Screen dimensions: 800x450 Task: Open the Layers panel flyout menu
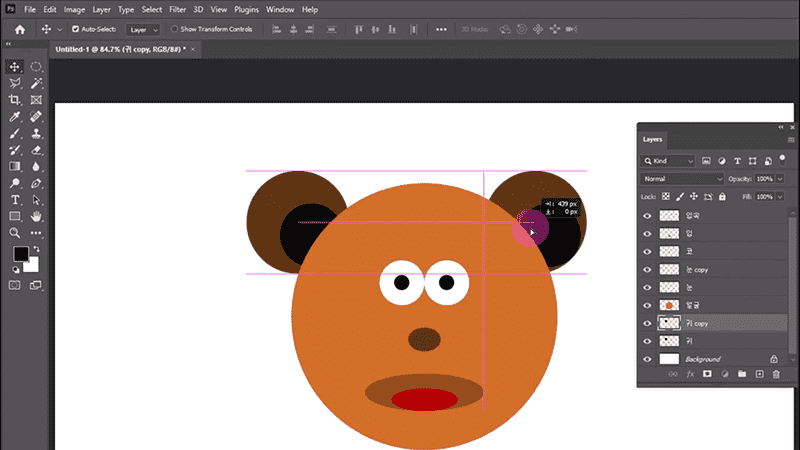point(791,139)
